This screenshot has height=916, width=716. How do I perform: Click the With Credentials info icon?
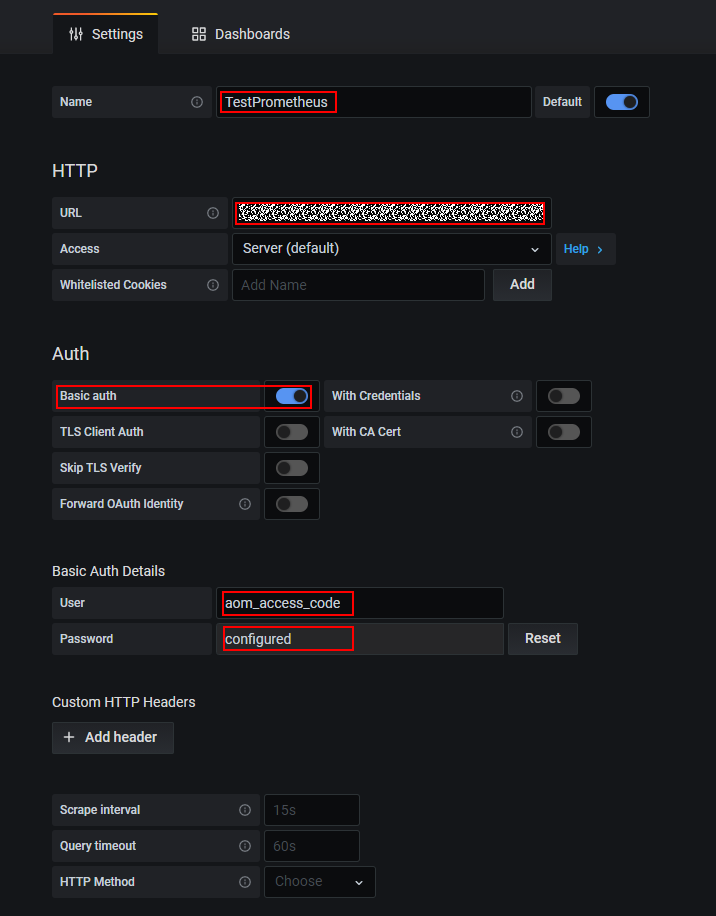pos(517,396)
